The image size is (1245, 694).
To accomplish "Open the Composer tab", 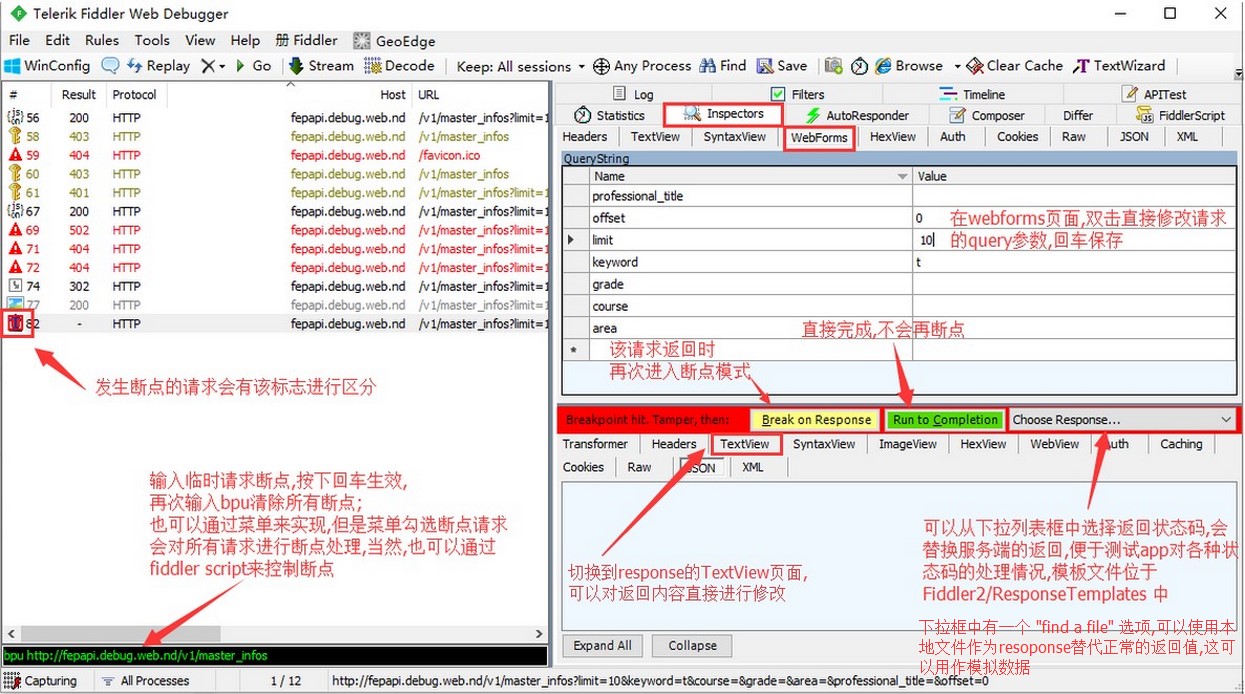I will (x=986, y=115).
